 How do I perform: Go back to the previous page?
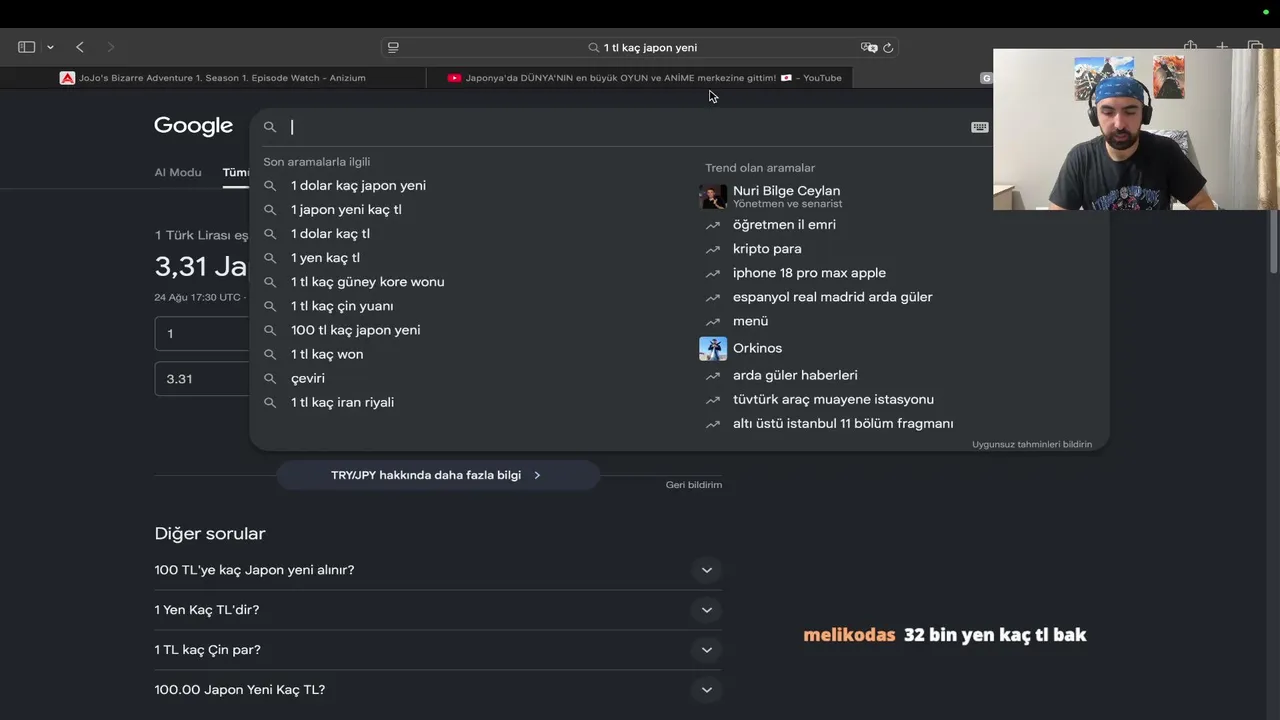80,47
